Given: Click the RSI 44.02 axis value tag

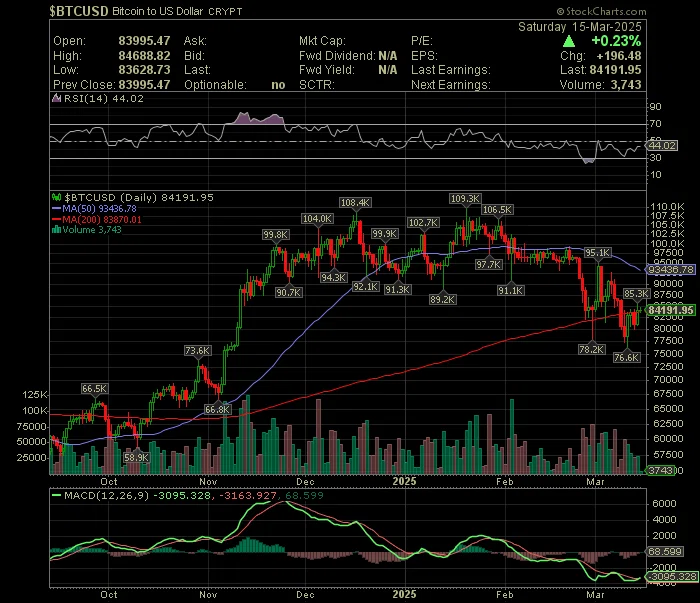Looking at the screenshot, I should [662, 146].
